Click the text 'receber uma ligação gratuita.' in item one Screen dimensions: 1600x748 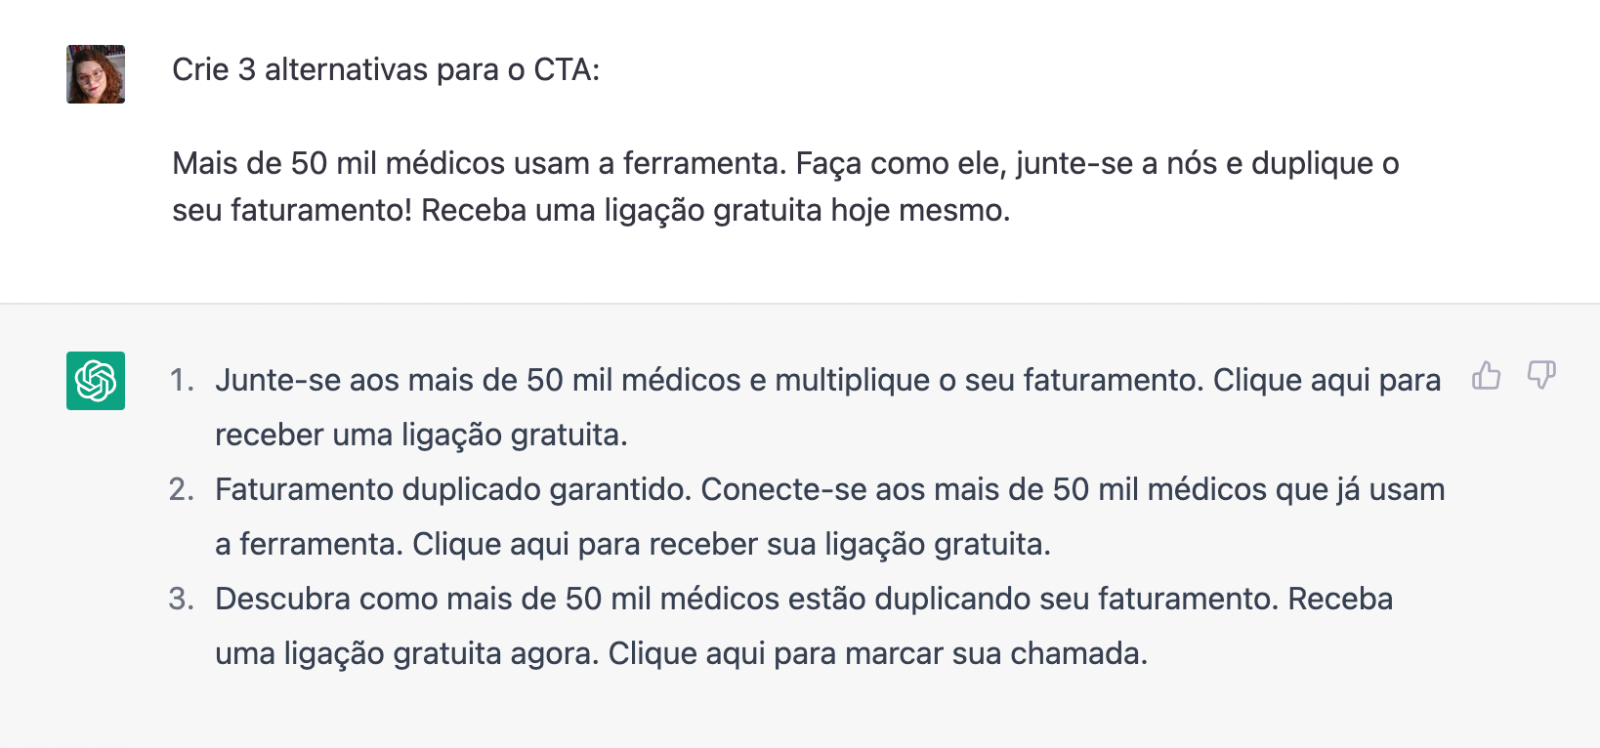421,435
